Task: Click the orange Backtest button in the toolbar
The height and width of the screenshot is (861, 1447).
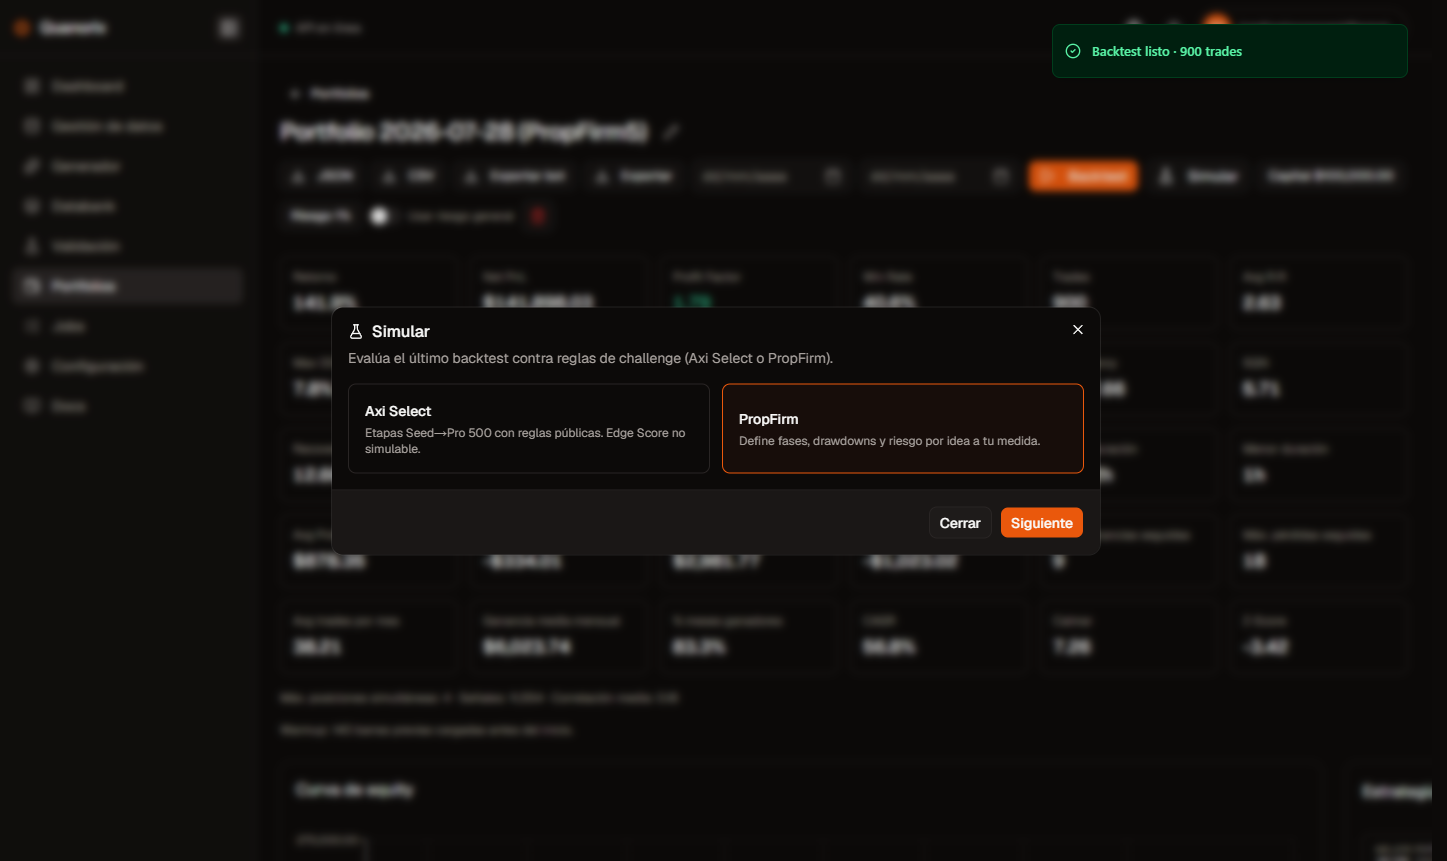Action: (x=1083, y=176)
